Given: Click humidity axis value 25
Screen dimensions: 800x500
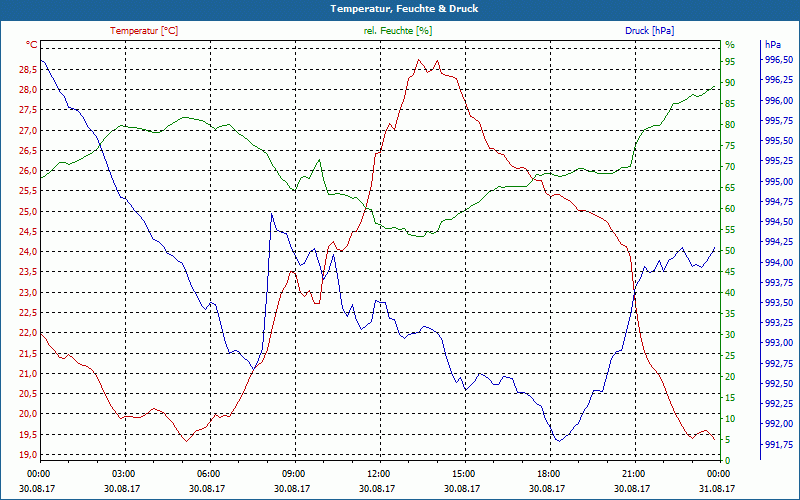Looking at the screenshot, I should coord(730,356).
